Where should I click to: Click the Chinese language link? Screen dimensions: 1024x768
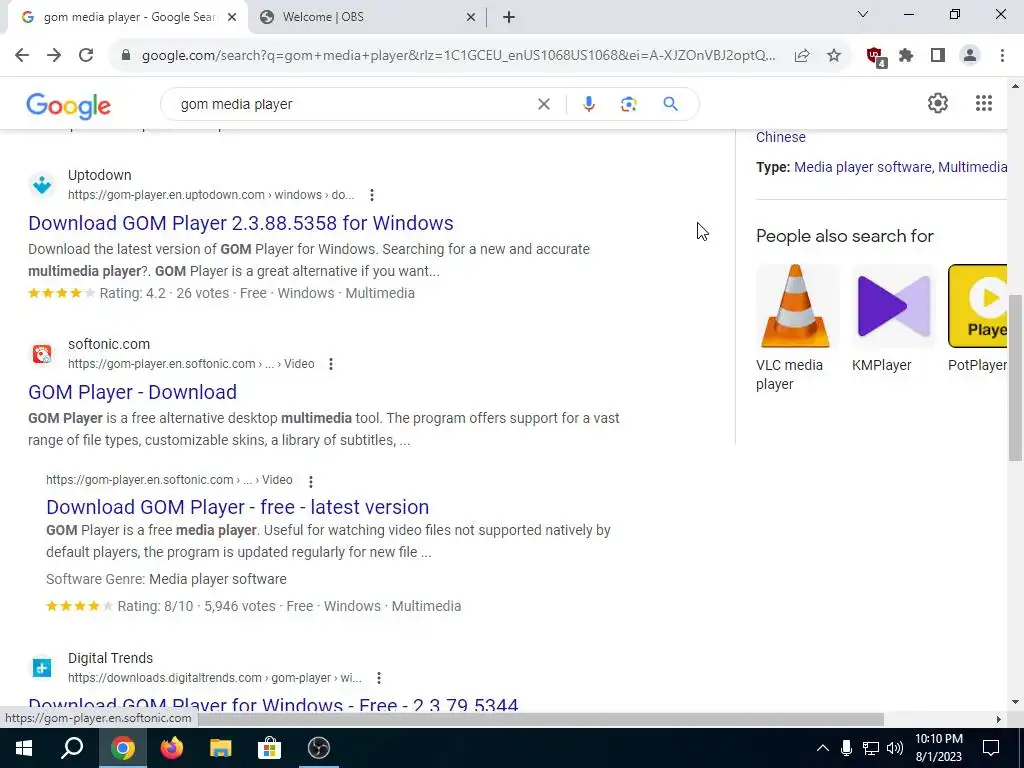[x=780, y=137]
